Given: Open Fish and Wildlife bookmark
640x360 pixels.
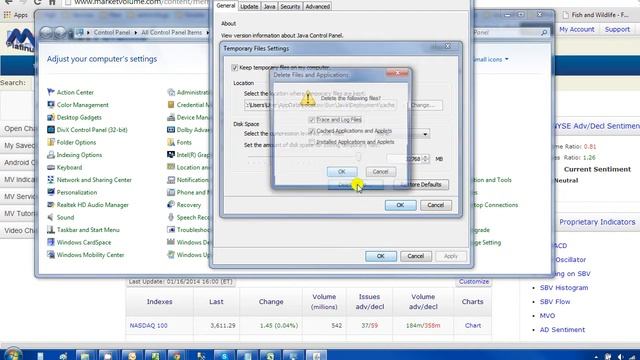Looking at the screenshot, I should (x=595, y=15).
